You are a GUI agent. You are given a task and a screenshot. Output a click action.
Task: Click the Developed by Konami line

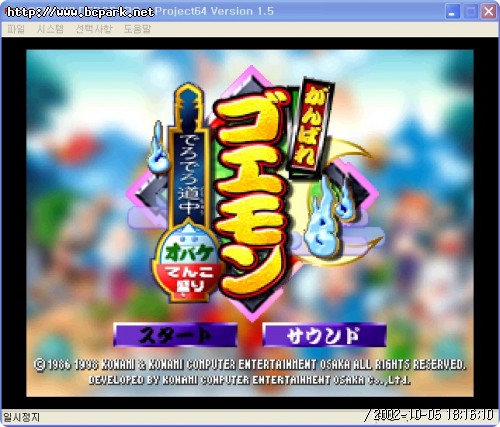coord(250,380)
